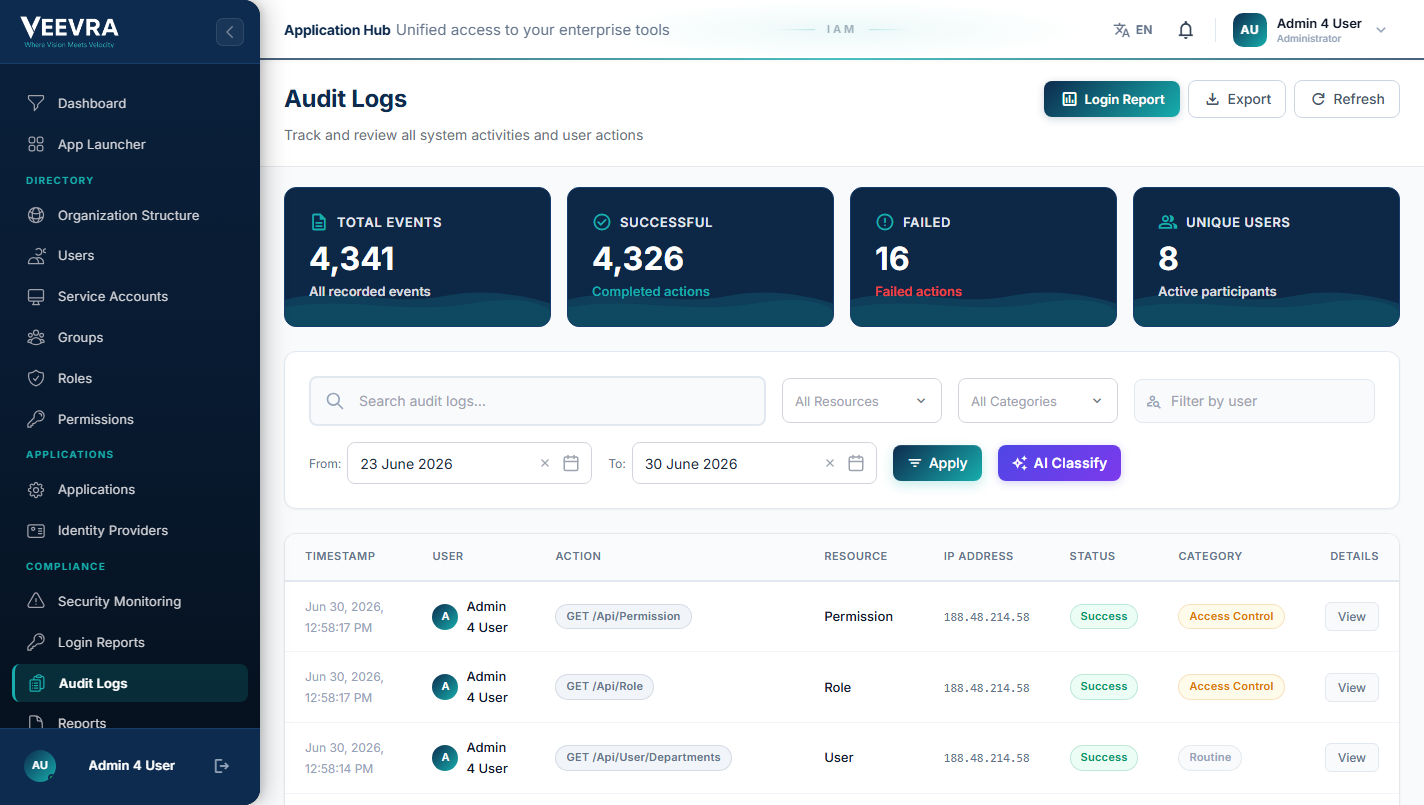Viewport: 1424px width, 805px height.
Task: Click the Groups icon in the sidebar
Action: pos(36,337)
